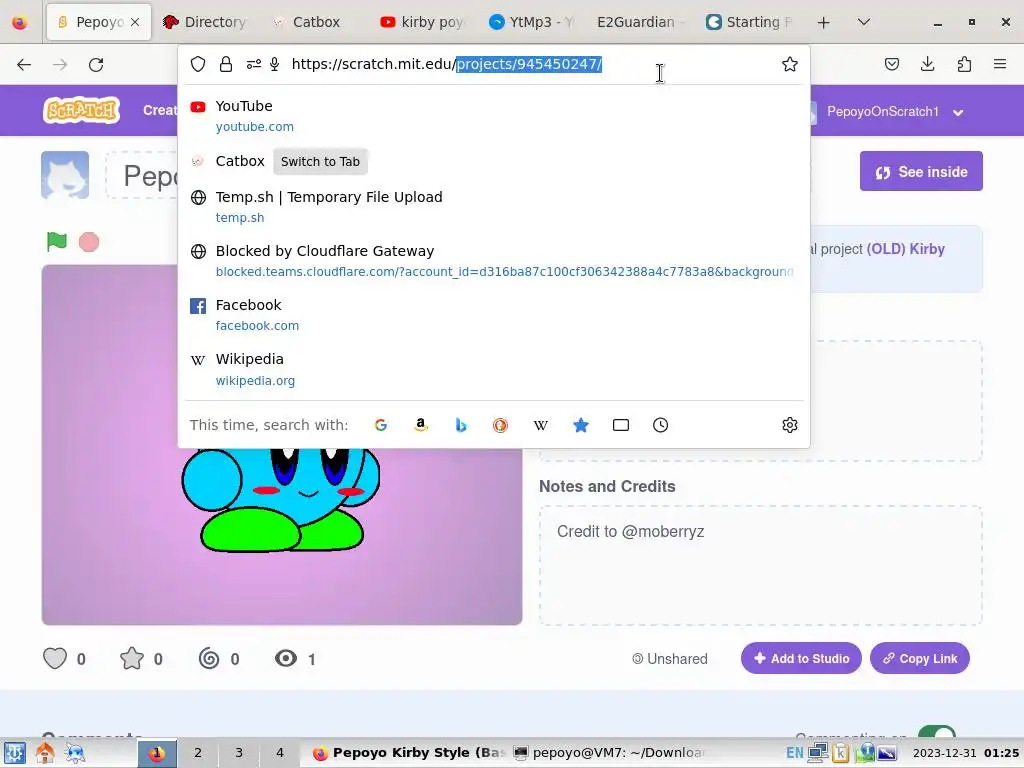Switch to workspace 2 in taskbar
The image size is (1024, 768).
198,752
